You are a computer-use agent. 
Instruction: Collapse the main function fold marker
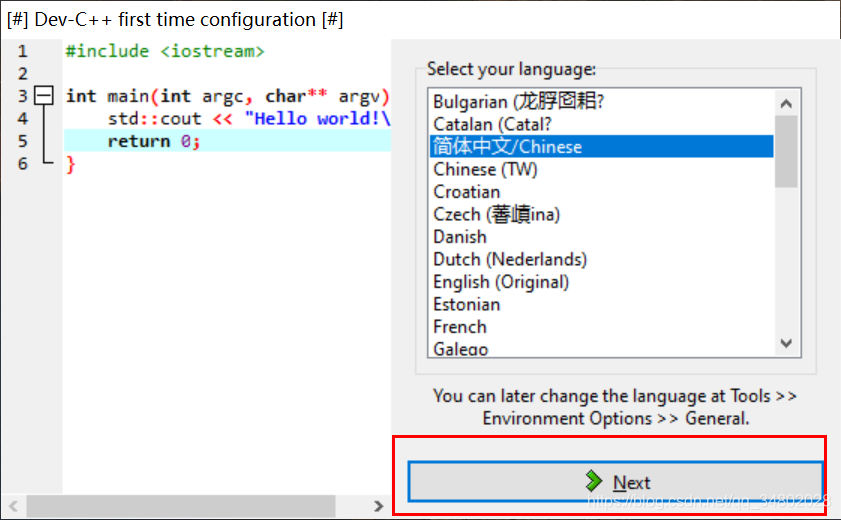tap(44, 95)
